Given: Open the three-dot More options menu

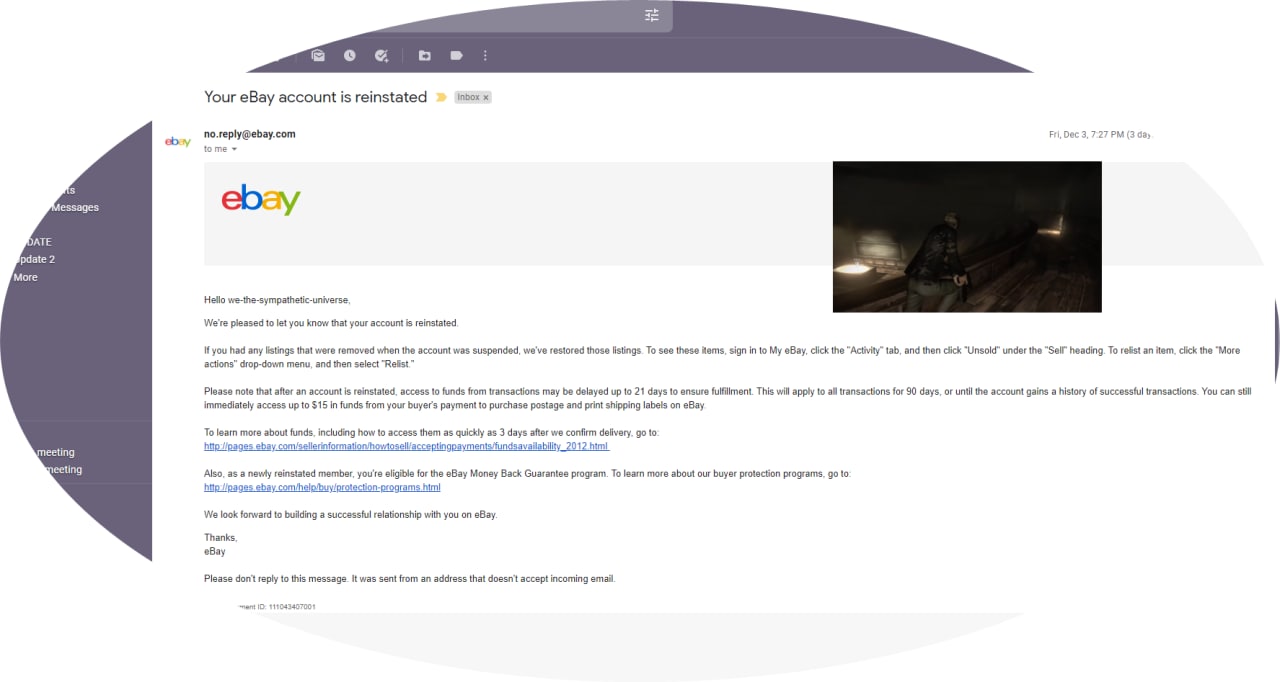Looking at the screenshot, I should [485, 56].
